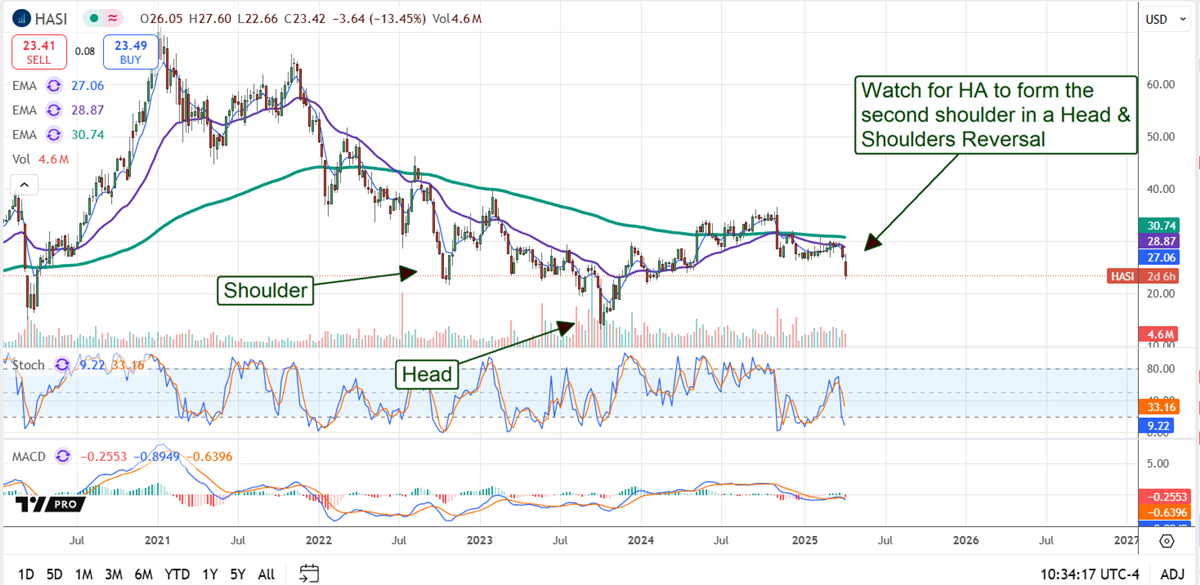Switch to the YTD time range

[x=178, y=574]
